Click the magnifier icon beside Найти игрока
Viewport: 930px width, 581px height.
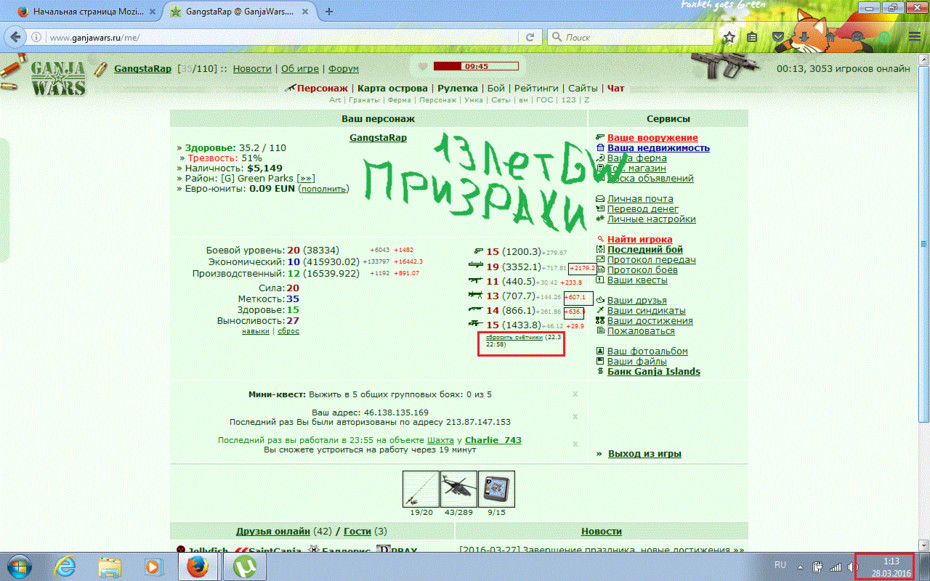coord(600,239)
